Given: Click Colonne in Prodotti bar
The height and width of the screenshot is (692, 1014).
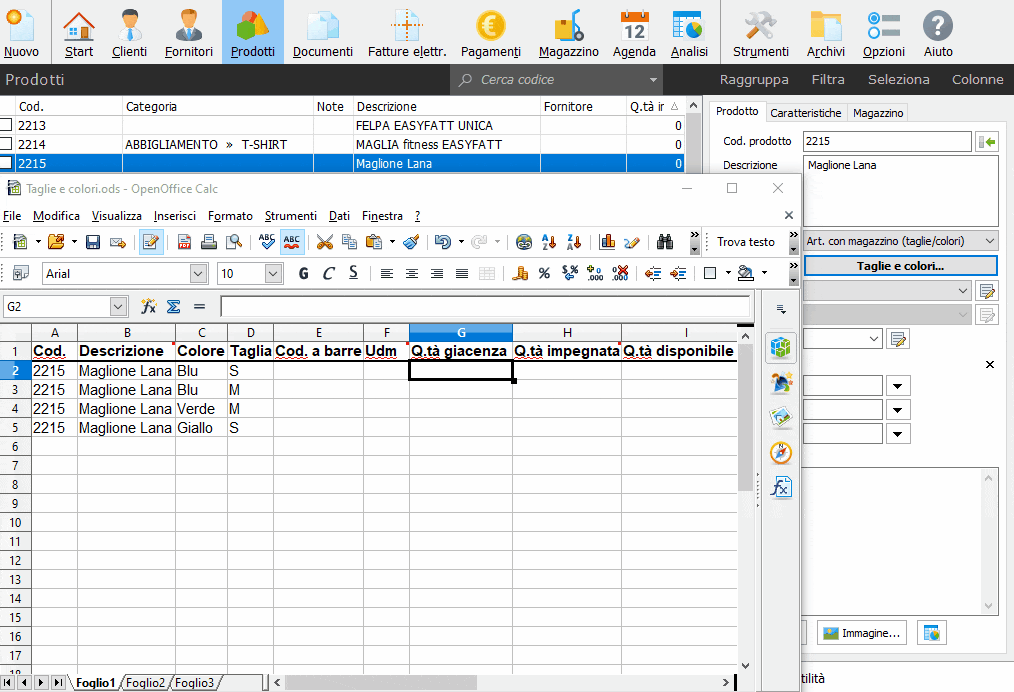Looking at the screenshot, I should click(x=977, y=80).
